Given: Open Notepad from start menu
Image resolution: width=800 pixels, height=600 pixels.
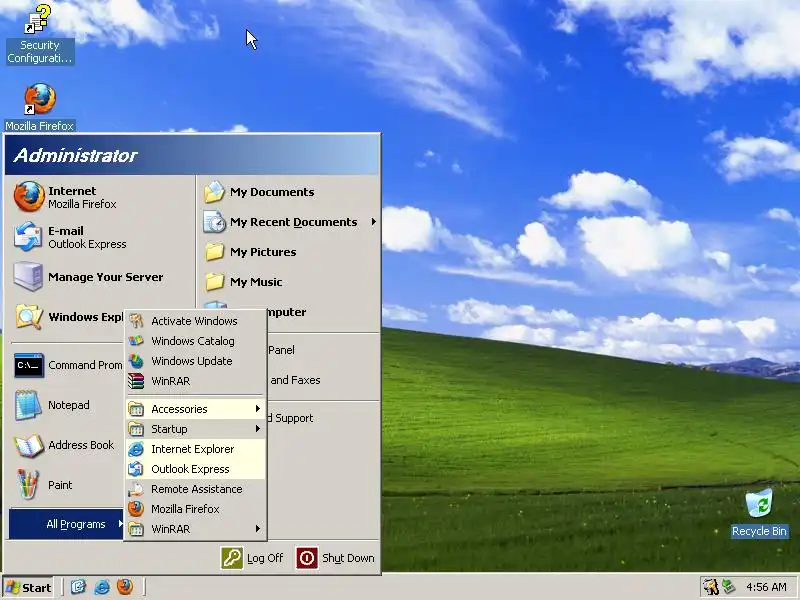Looking at the screenshot, I should 66,405.
